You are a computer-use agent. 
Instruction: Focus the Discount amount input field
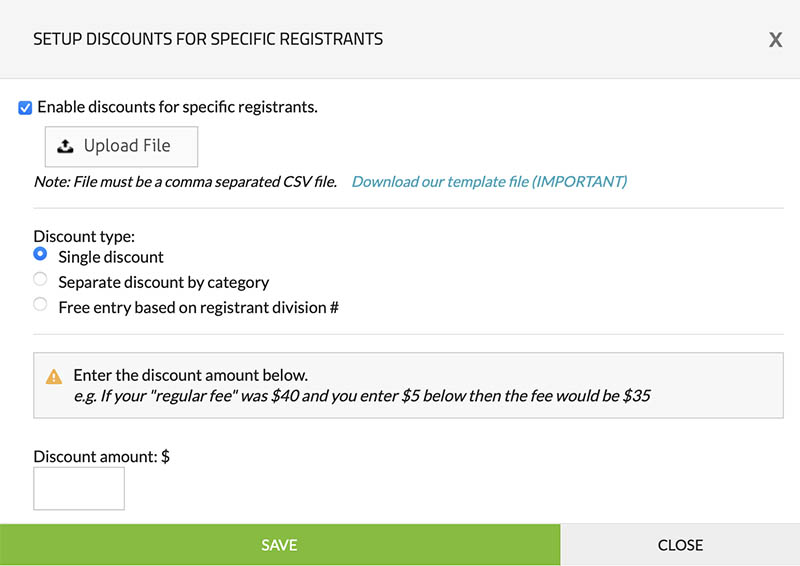pos(79,488)
